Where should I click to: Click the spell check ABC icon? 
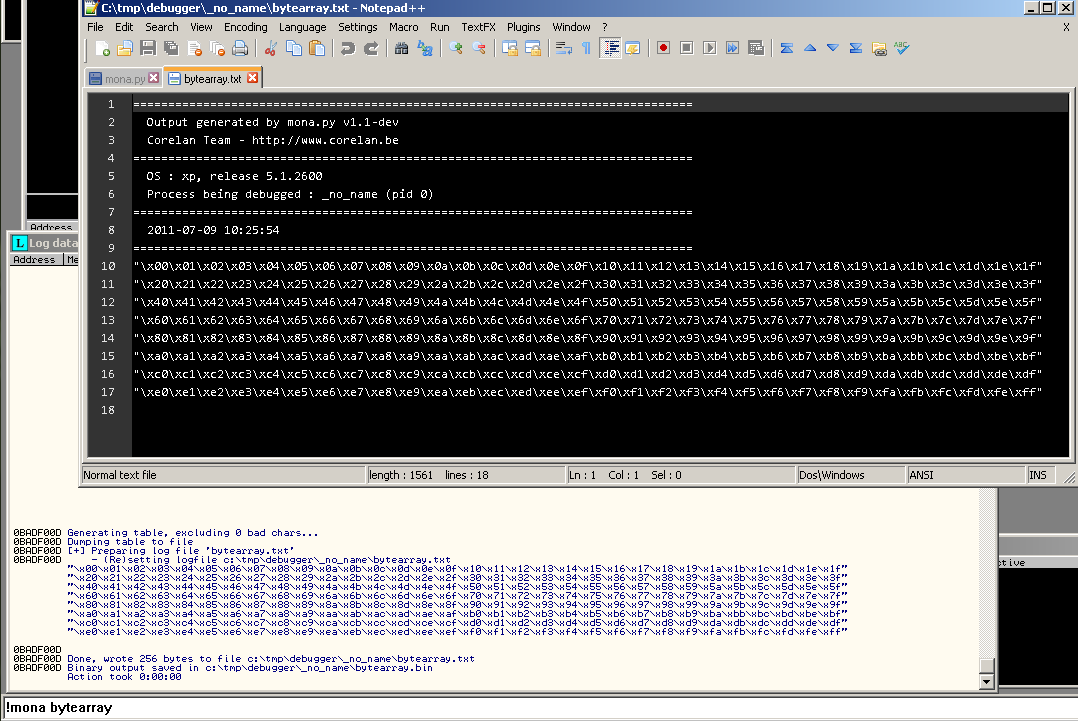click(902, 48)
